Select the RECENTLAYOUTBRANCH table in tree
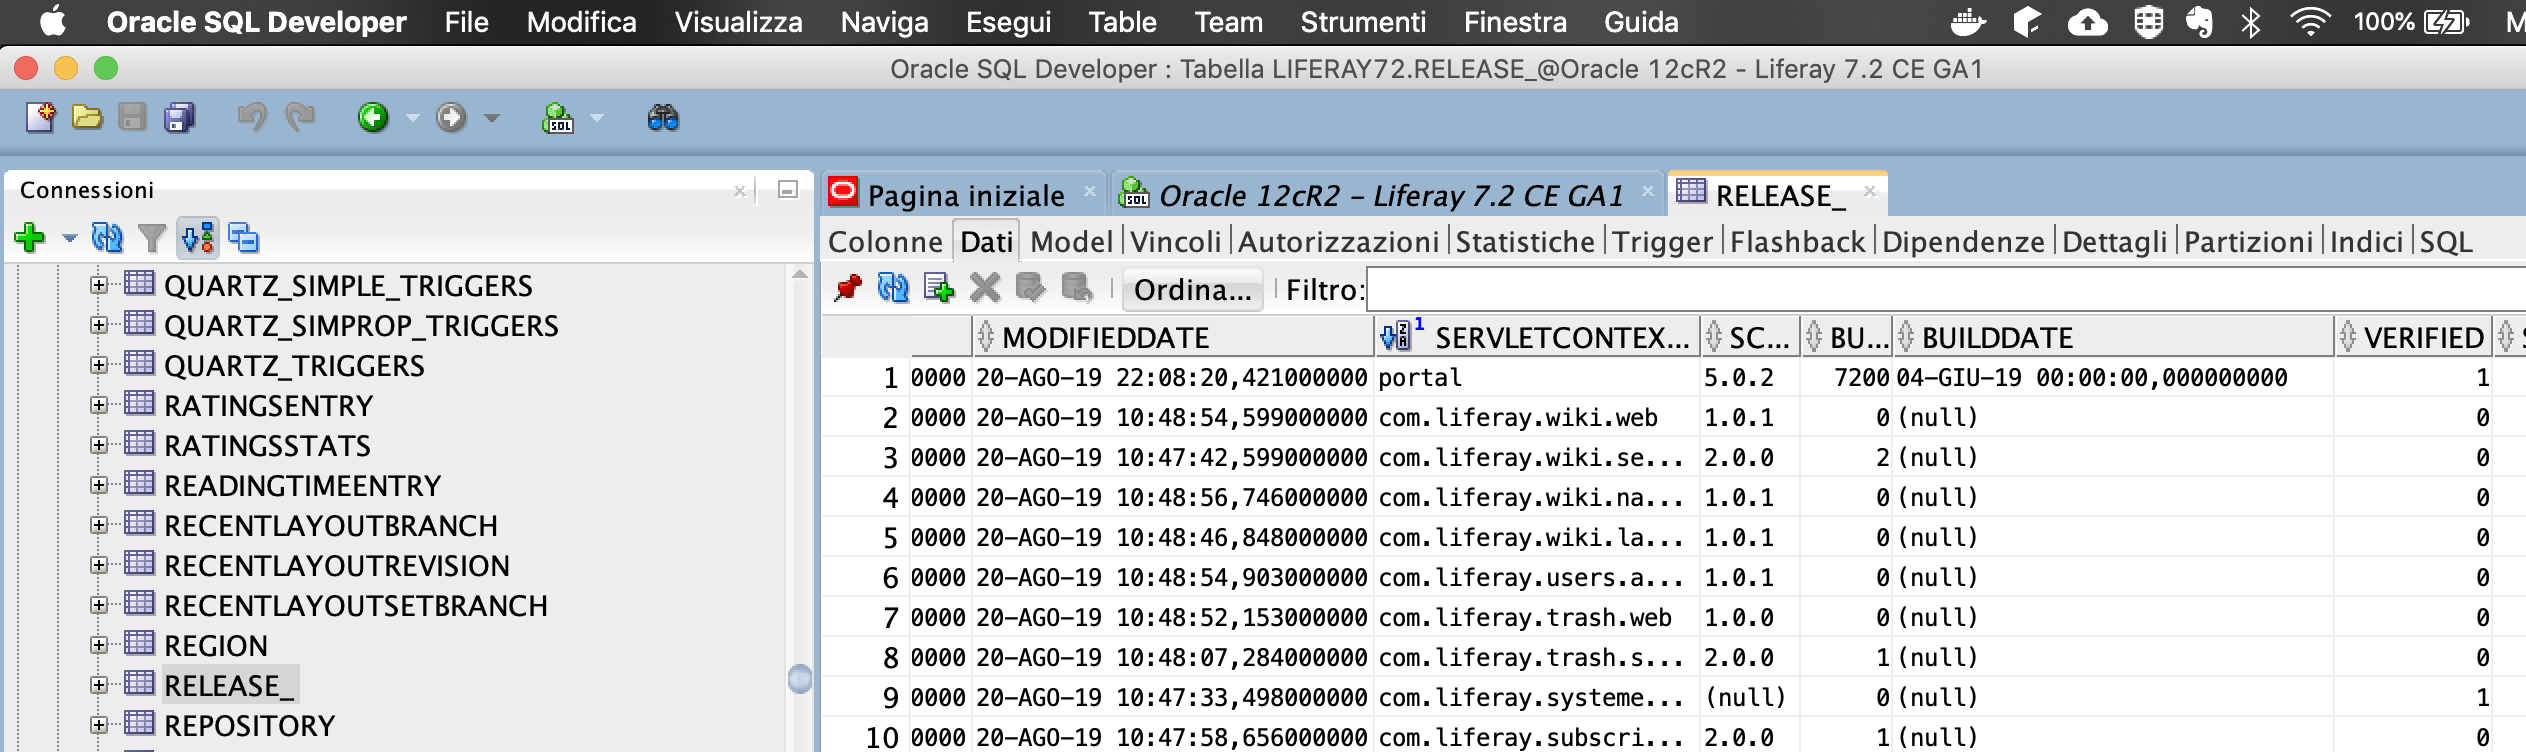The width and height of the screenshot is (2526, 752). coord(330,526)
